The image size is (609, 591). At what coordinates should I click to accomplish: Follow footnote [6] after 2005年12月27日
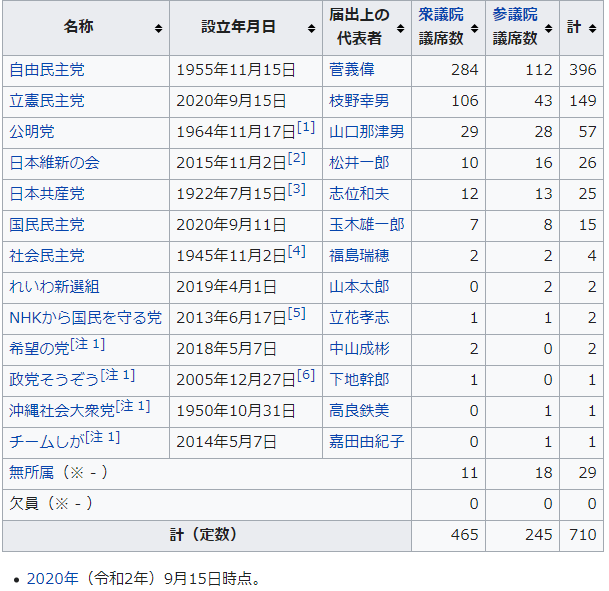[x=306, y=375]
